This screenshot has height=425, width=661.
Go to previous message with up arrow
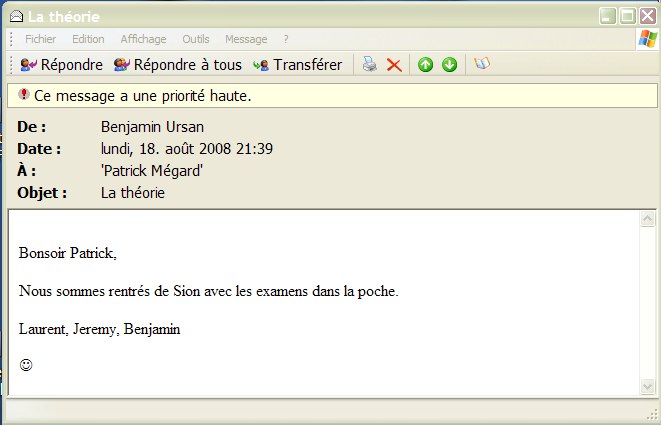[x=425, y=65]
